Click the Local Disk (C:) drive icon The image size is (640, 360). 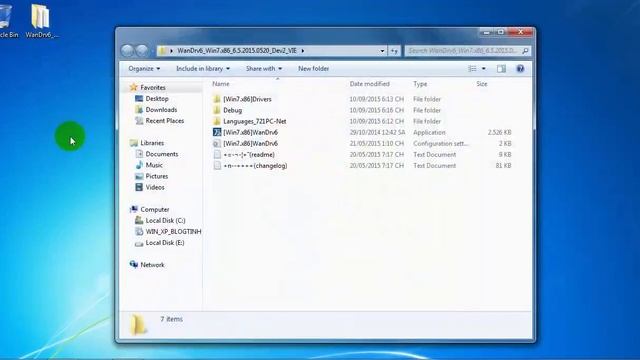click(139, 220)
